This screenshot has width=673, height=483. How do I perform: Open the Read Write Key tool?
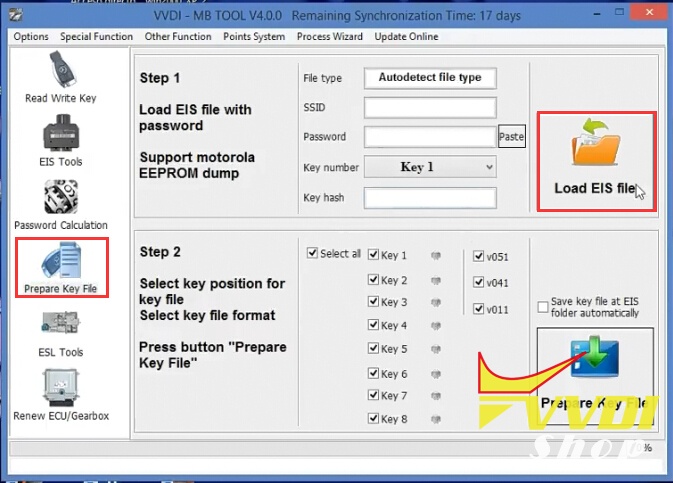tap(61, 77)
